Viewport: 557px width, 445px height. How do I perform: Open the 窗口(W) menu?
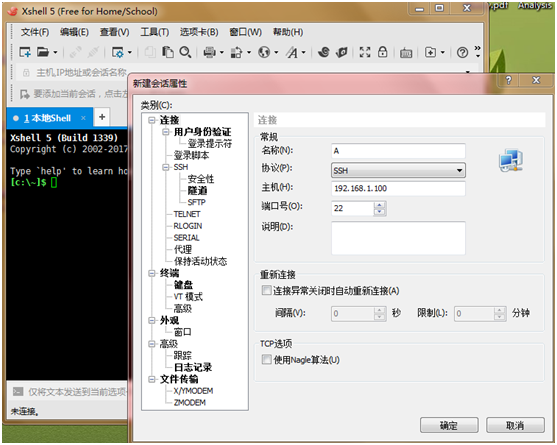tap(245, 32)
